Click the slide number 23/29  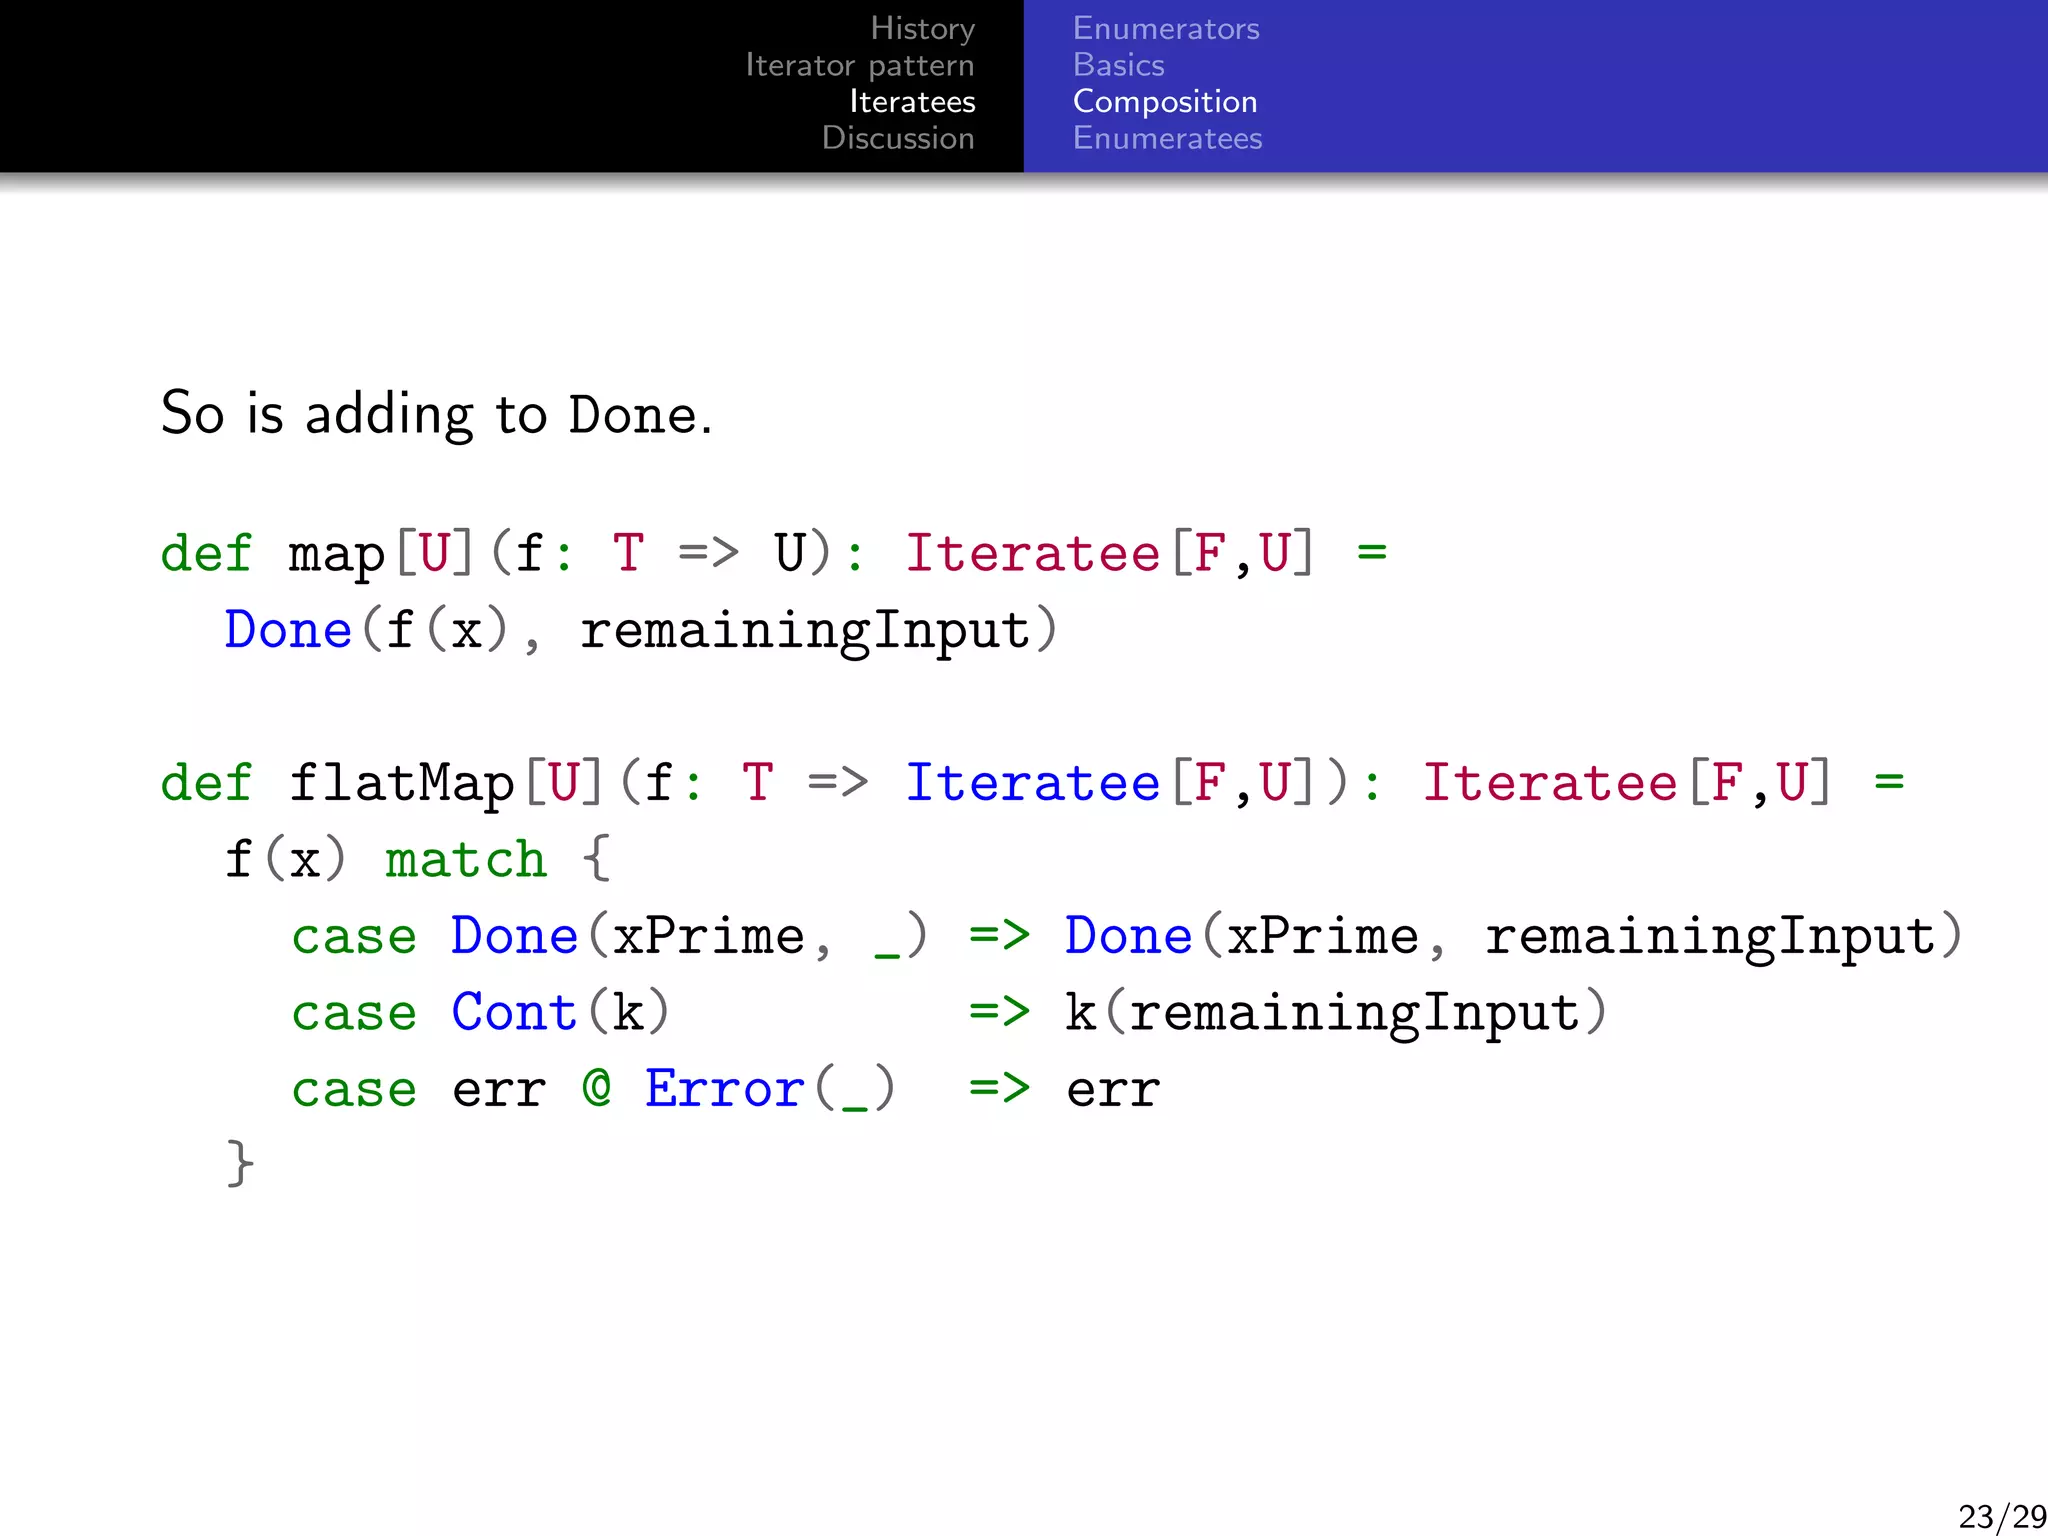coord(2002,1516)
